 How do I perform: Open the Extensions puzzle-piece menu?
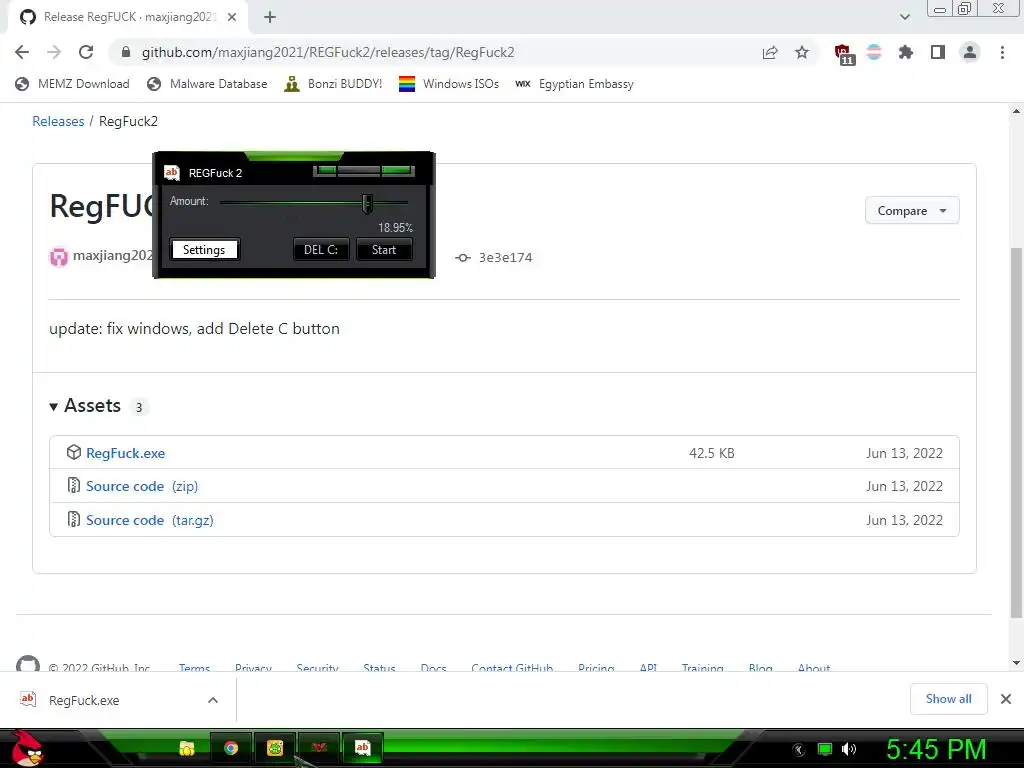[x=906, y=52]
